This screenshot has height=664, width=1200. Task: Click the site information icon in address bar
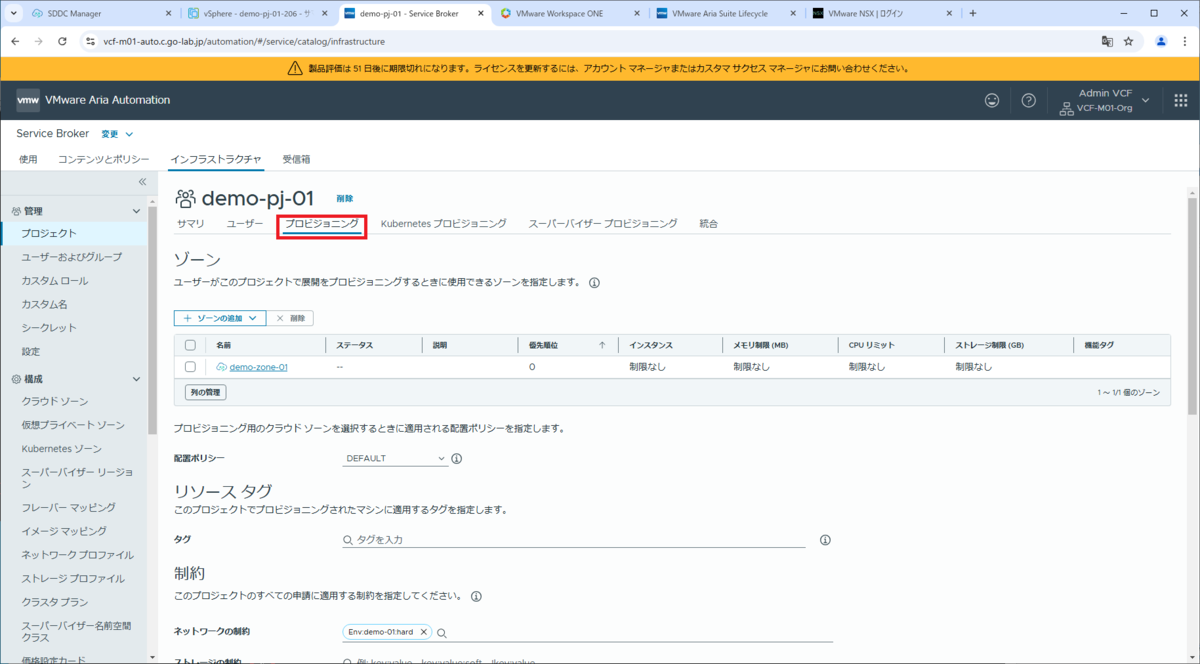tap(90, 42)
